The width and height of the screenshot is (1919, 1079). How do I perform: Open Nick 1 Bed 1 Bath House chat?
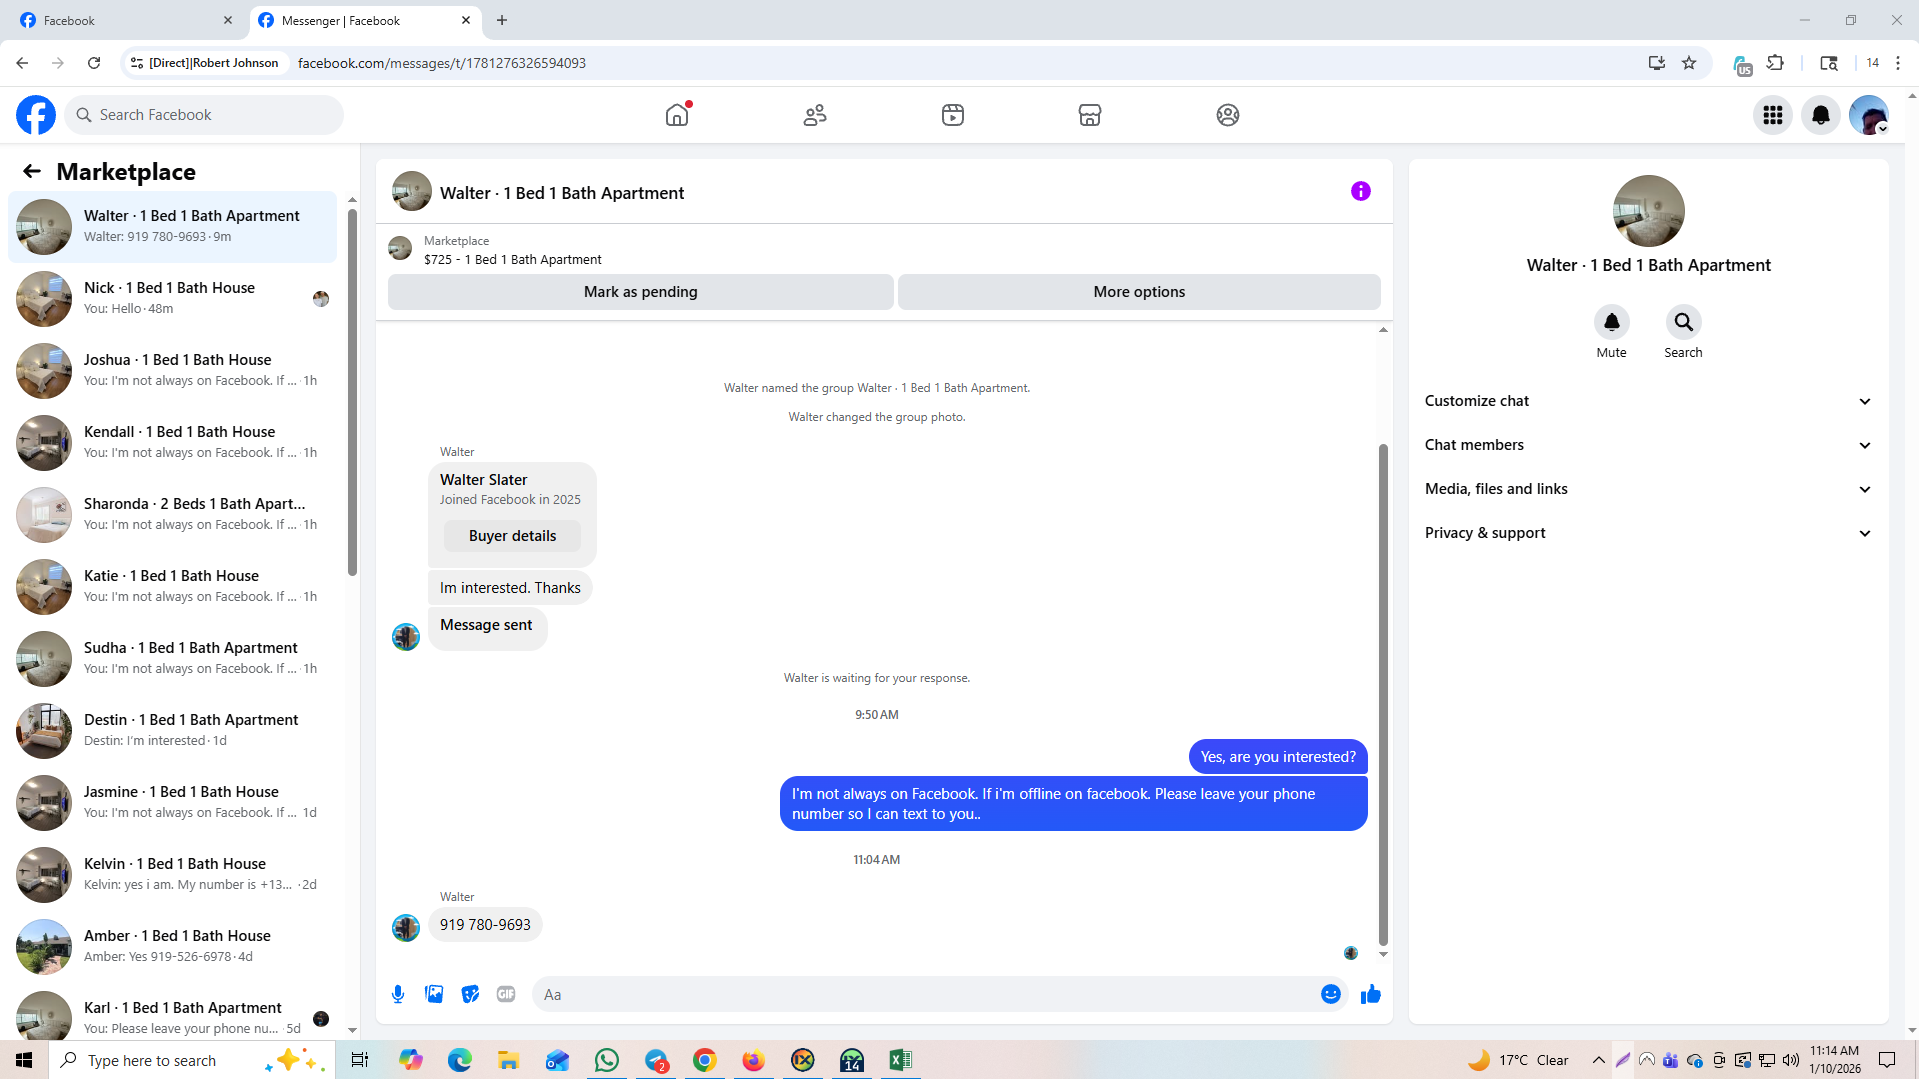172,299
